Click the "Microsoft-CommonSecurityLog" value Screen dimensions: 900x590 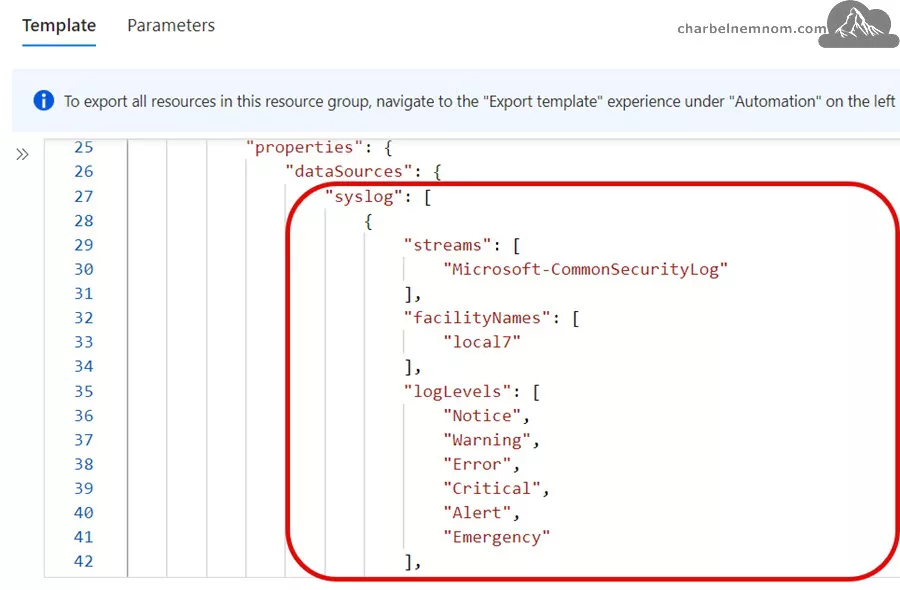point(585,270)
